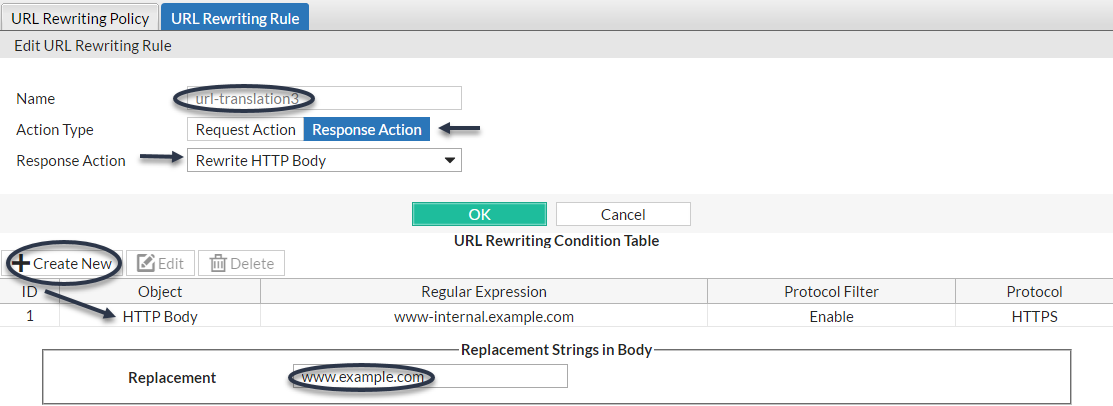Click the Cancel button
1113x406 pixels.
tap(623, 214)
